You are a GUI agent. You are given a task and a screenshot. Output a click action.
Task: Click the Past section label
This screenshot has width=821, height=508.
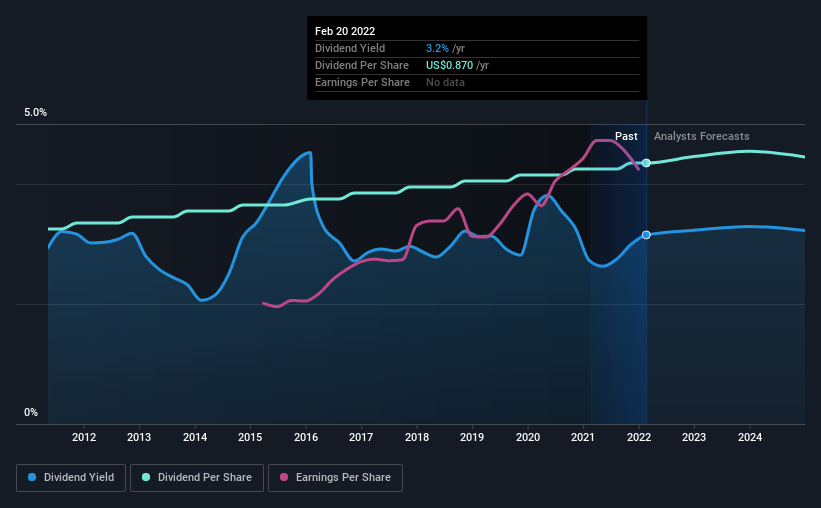[626, 136]
